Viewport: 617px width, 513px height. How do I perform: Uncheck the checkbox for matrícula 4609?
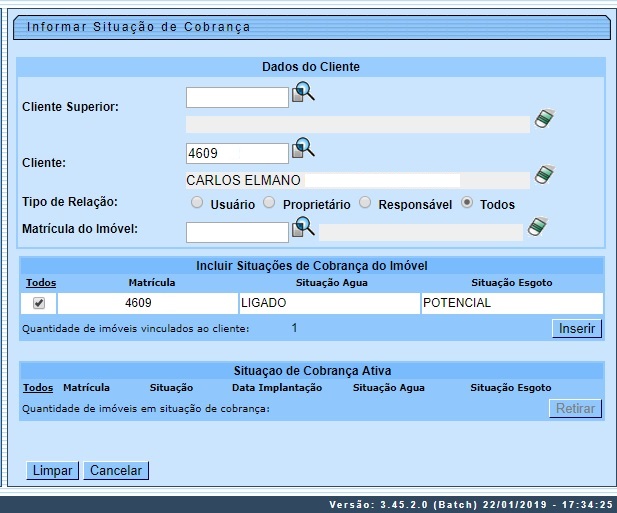pos(39,303)
